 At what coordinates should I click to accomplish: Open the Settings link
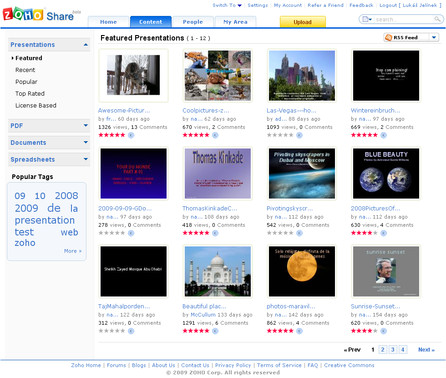click(x=258, y=5)
